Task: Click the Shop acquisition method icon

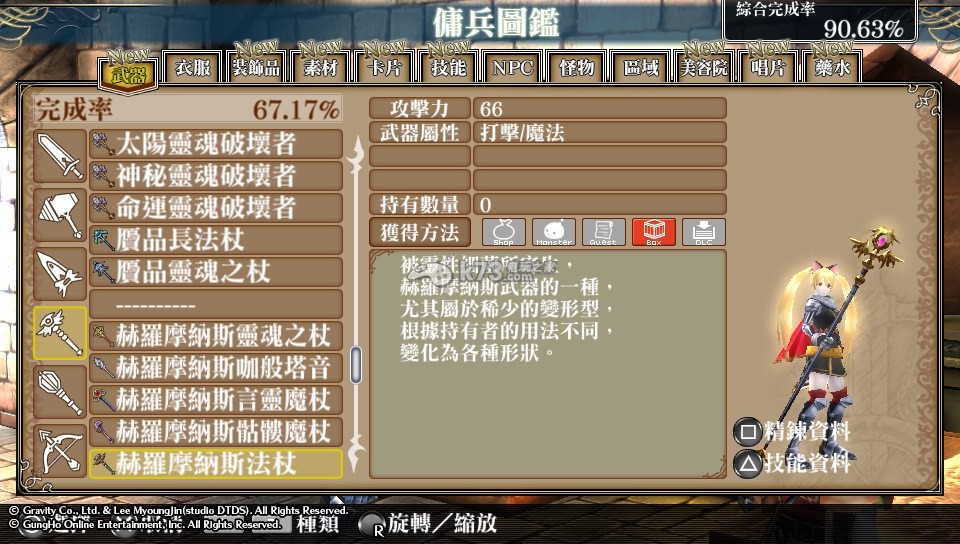Action: click(503, 232)
